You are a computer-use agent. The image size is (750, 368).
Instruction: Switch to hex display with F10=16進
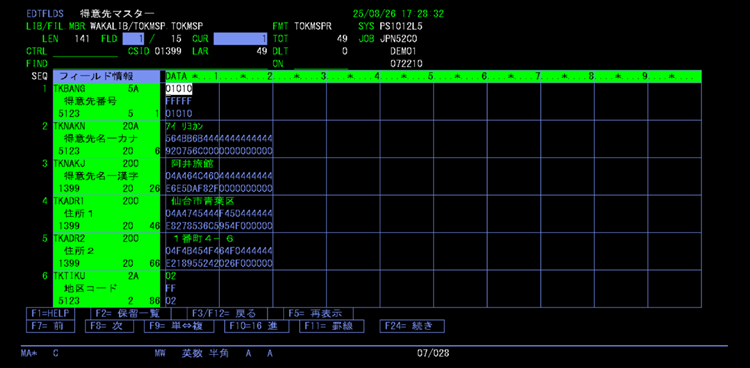(256, 326)
